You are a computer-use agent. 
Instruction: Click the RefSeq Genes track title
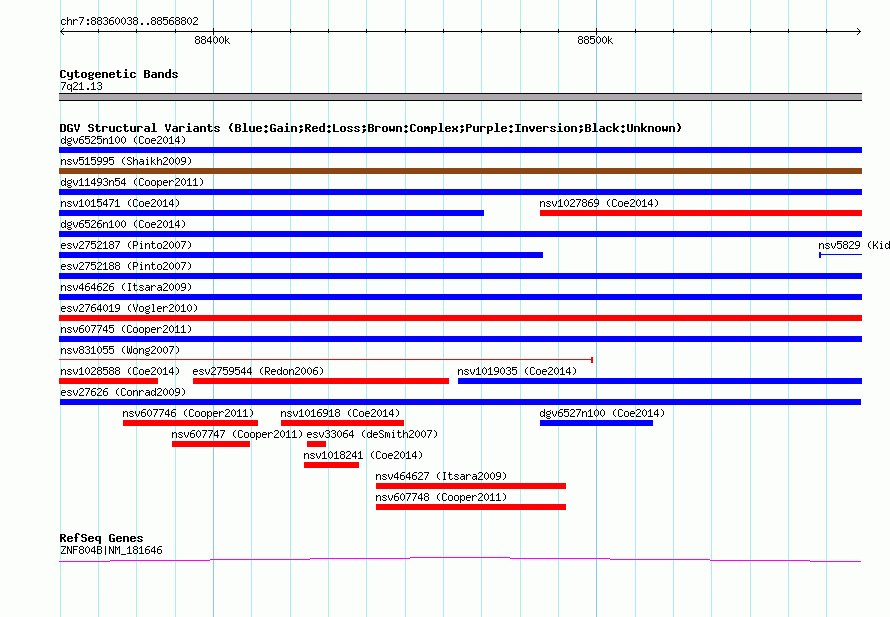[101, 538]
